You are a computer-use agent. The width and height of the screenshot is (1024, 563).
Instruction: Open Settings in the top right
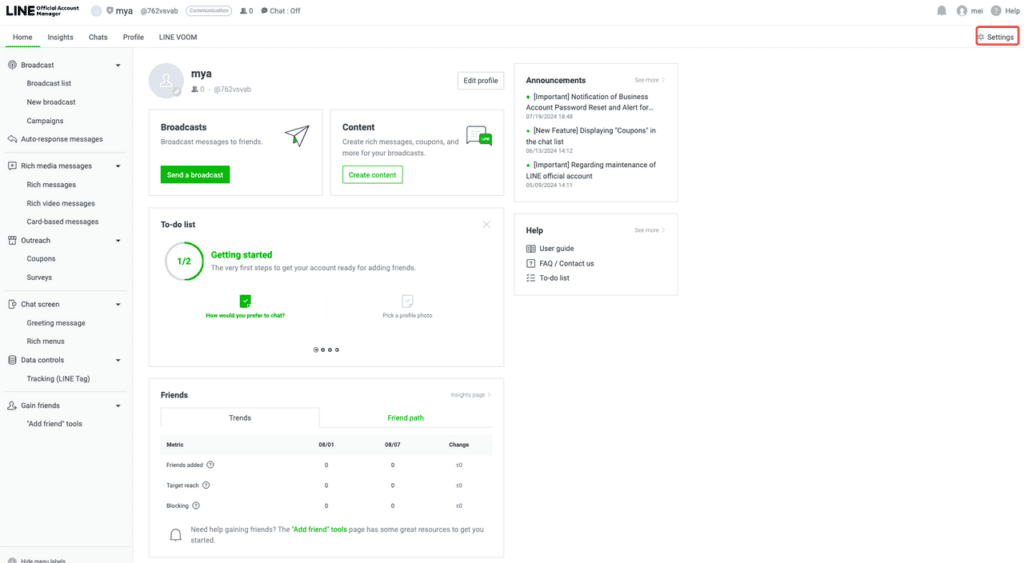997,37
